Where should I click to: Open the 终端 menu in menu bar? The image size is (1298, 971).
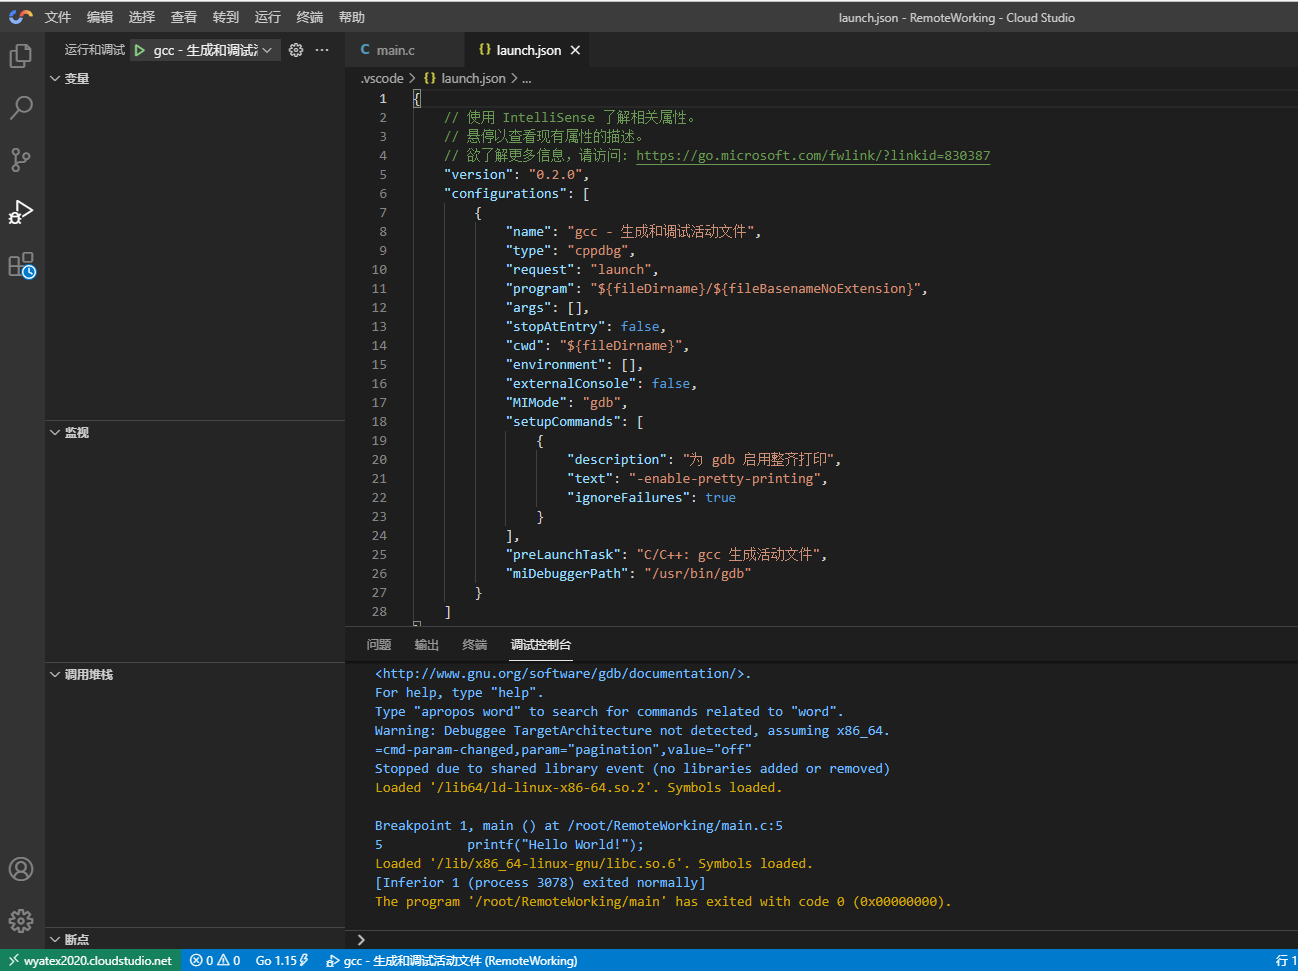pos(310,17)
